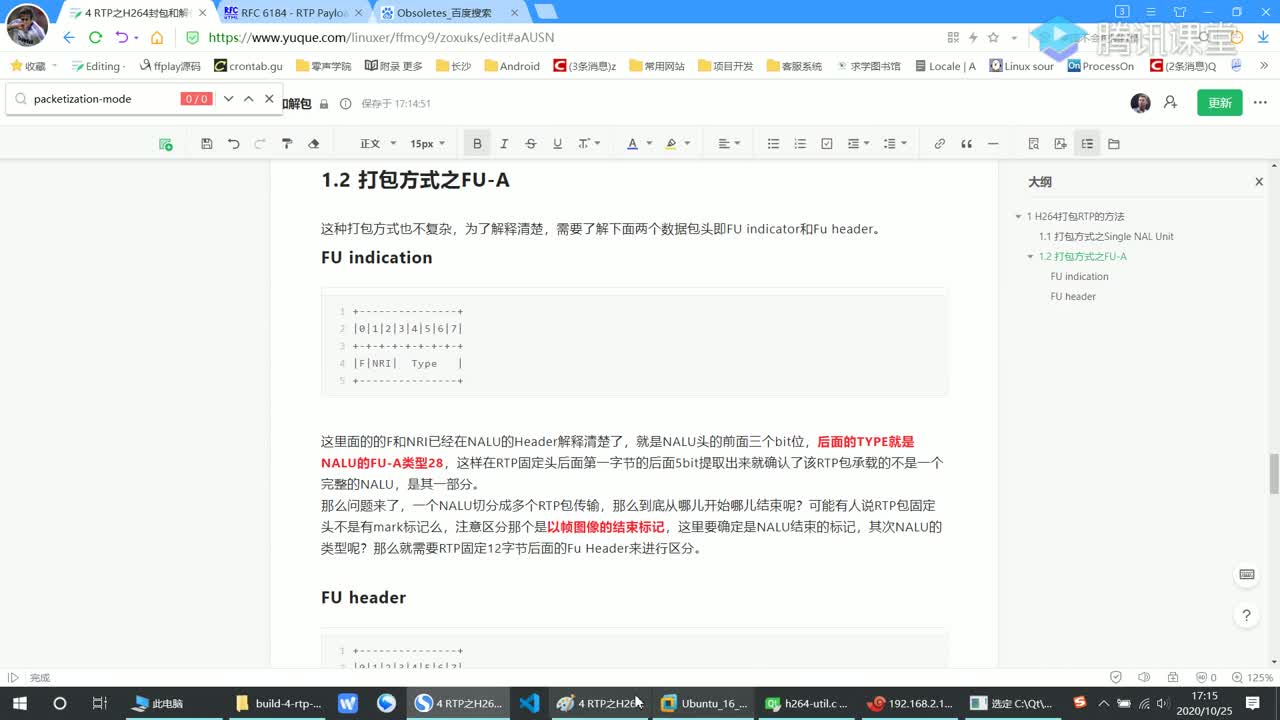Screen dimensions: 1280x720
Task: Go to '1.1 打包方式之Single NAL Unit' in outline
Action: tap(1106, 237)
